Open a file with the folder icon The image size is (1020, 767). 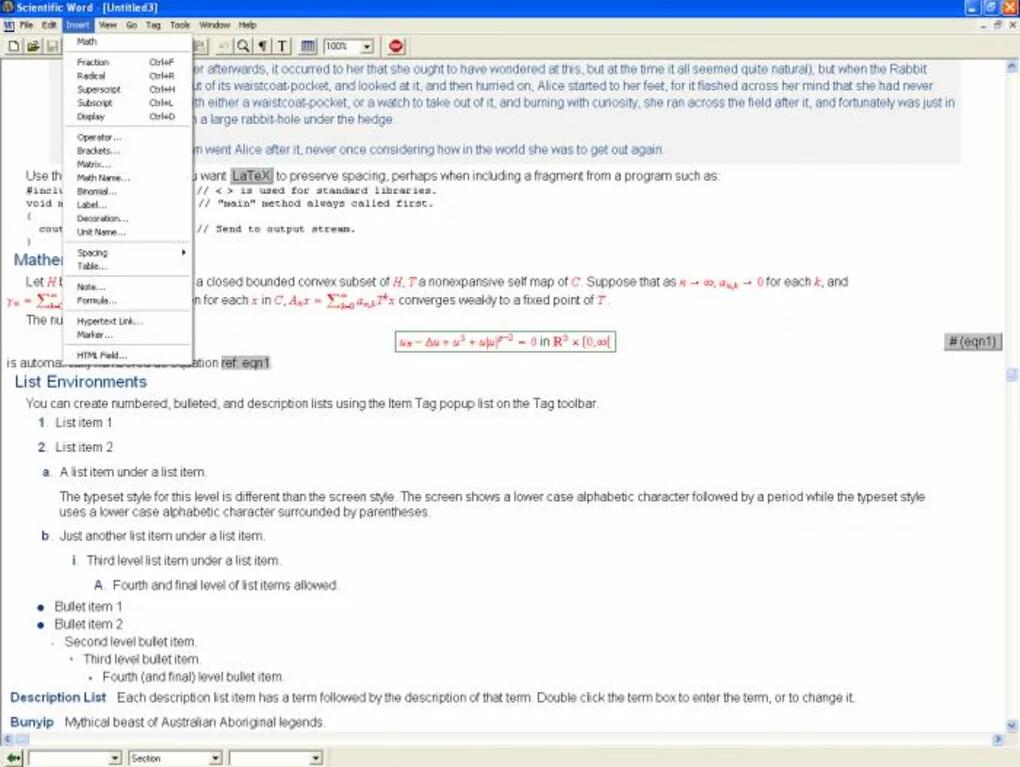tap(33, 46)
